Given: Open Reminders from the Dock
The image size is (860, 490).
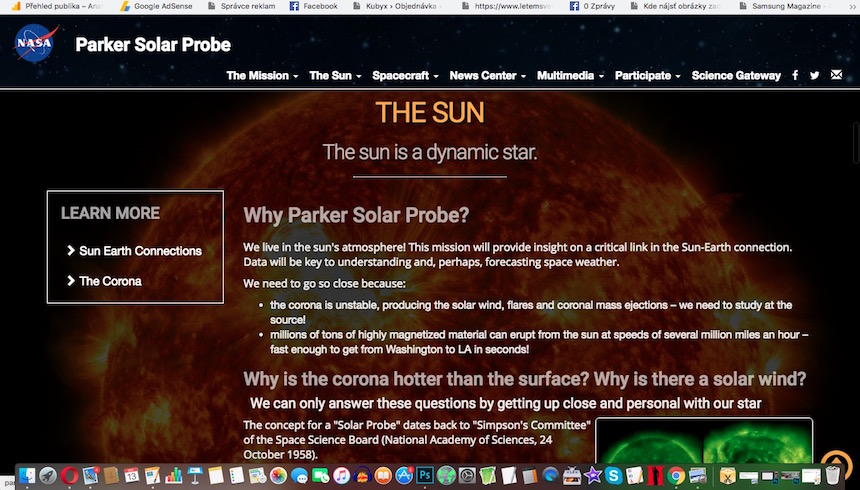Looking at the screenshot, I should point(236,475).
